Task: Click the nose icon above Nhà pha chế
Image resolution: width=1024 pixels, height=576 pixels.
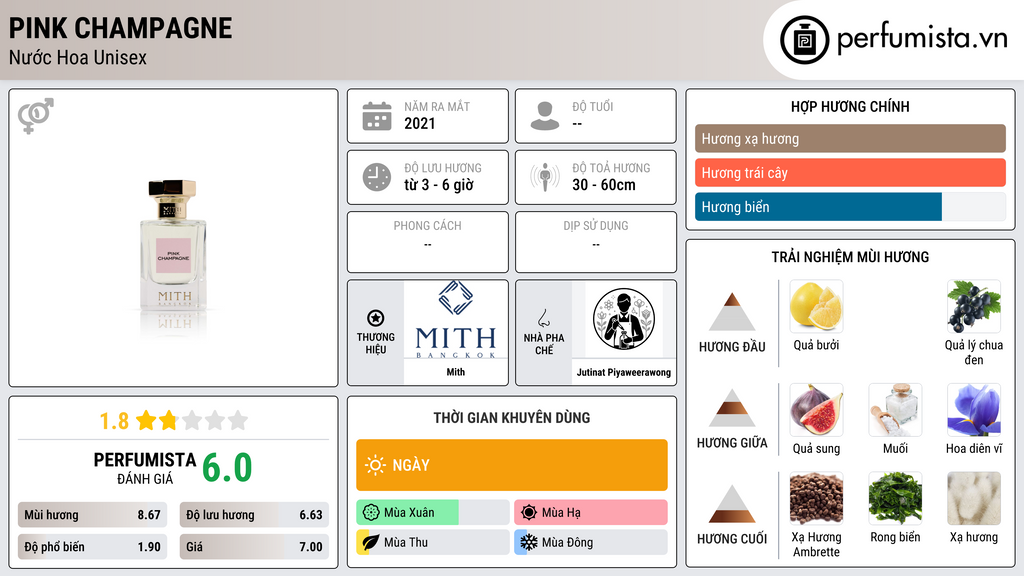Action: tap(543, 318)
